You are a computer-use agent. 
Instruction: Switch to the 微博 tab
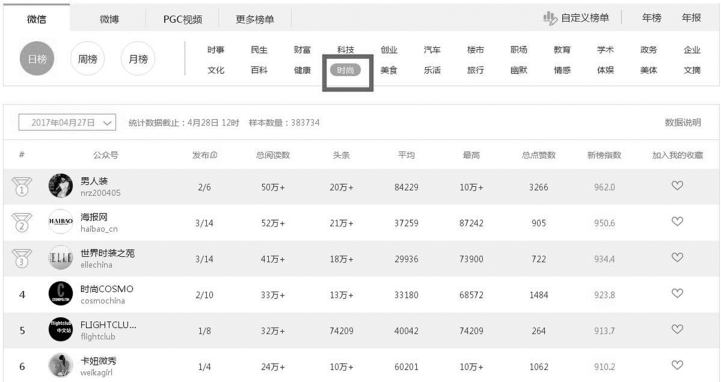[109, 19]
